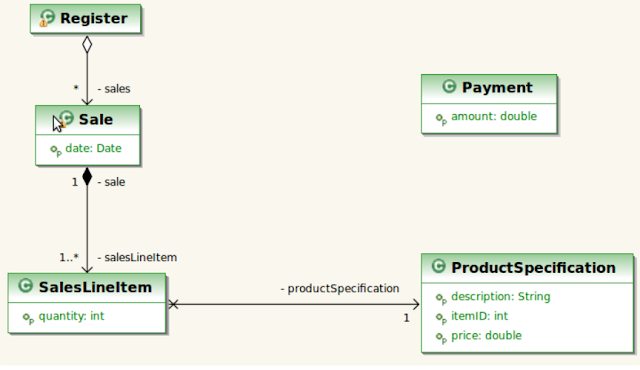The width and height of the screenshot is (640, 370).
Task: Click the class icon beside Payment
Action: (449, 86)
